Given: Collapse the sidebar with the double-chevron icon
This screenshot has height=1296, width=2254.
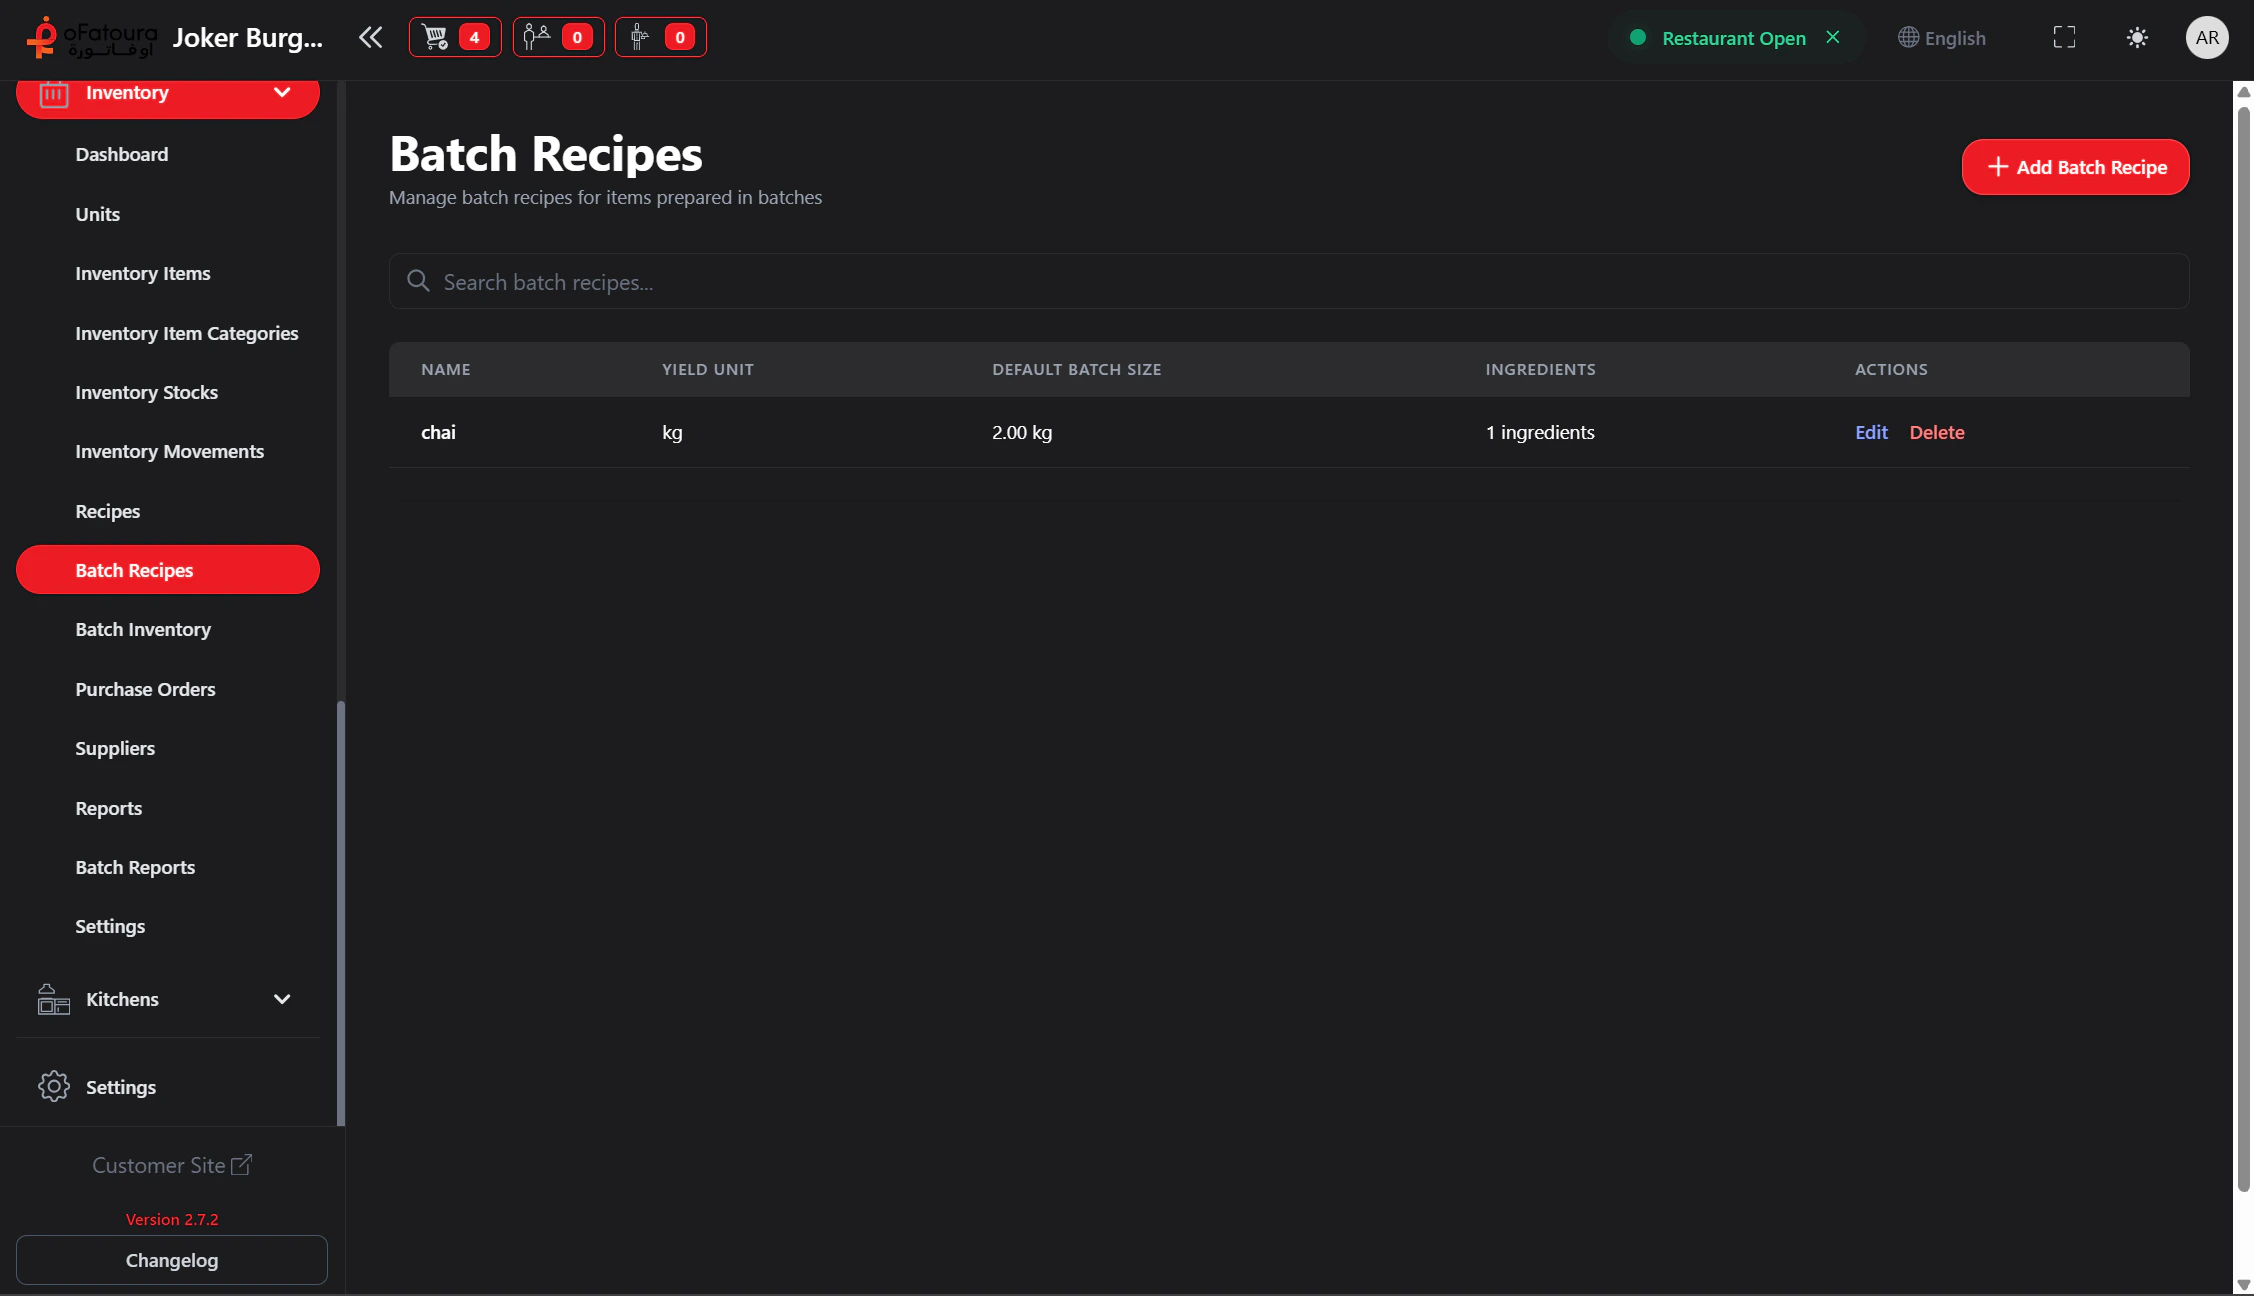Looking at the screenshot, I should 370,37.
